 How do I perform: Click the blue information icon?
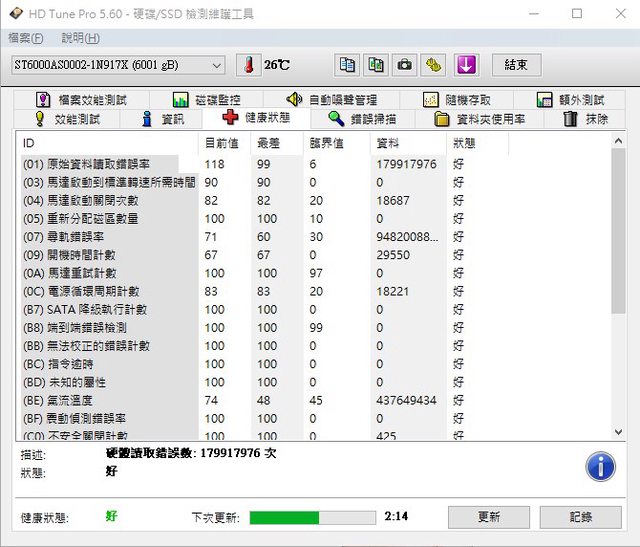click(600, 466)
